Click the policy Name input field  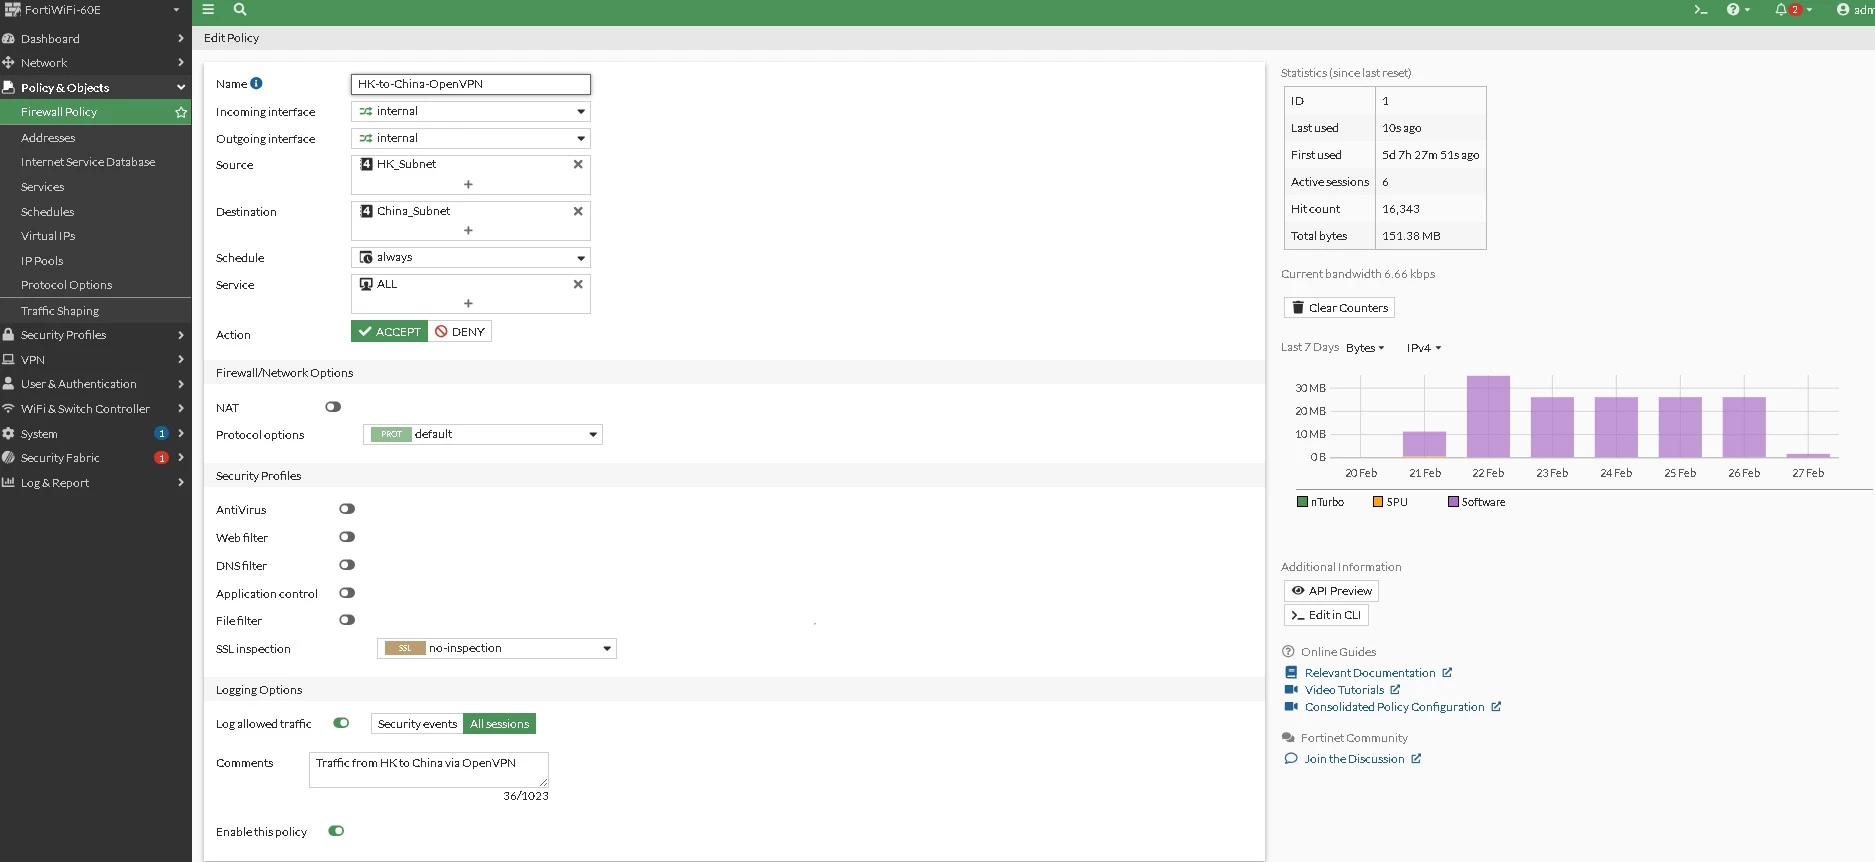point(471,84)
